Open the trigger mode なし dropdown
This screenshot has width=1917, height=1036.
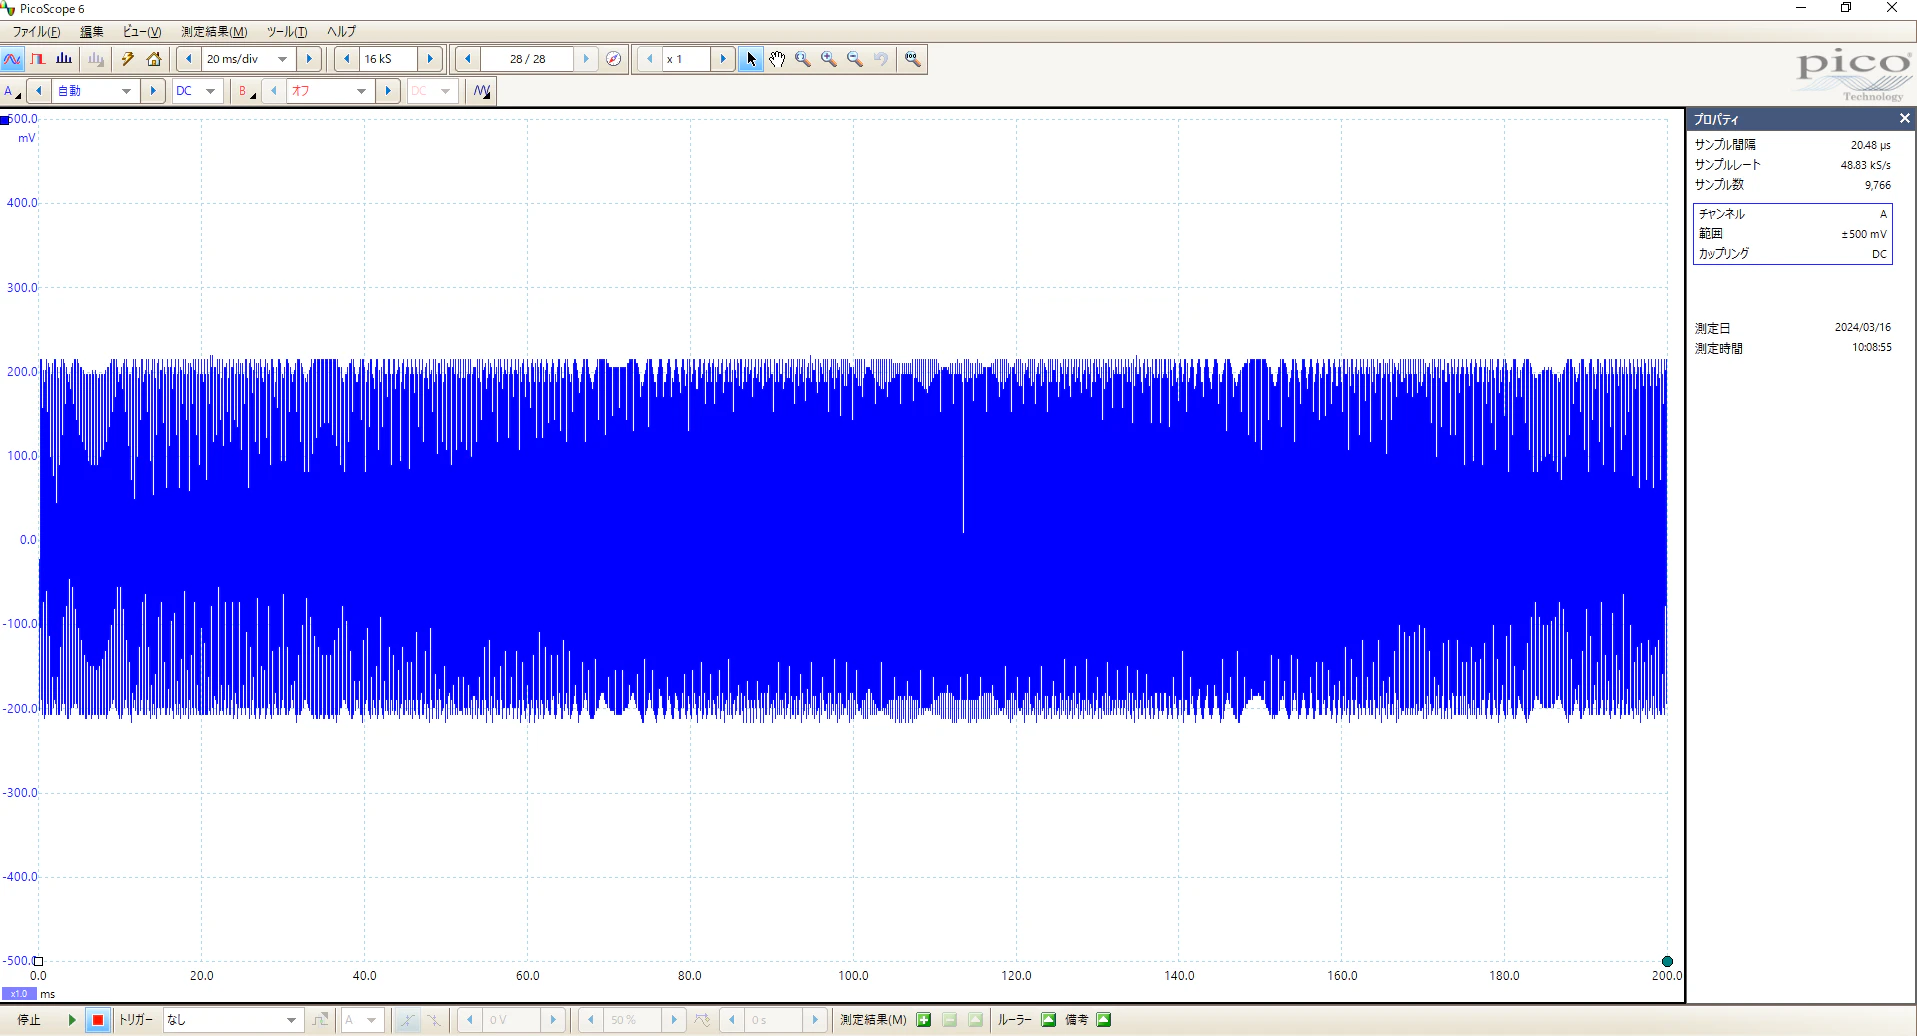click(291, 1020)
